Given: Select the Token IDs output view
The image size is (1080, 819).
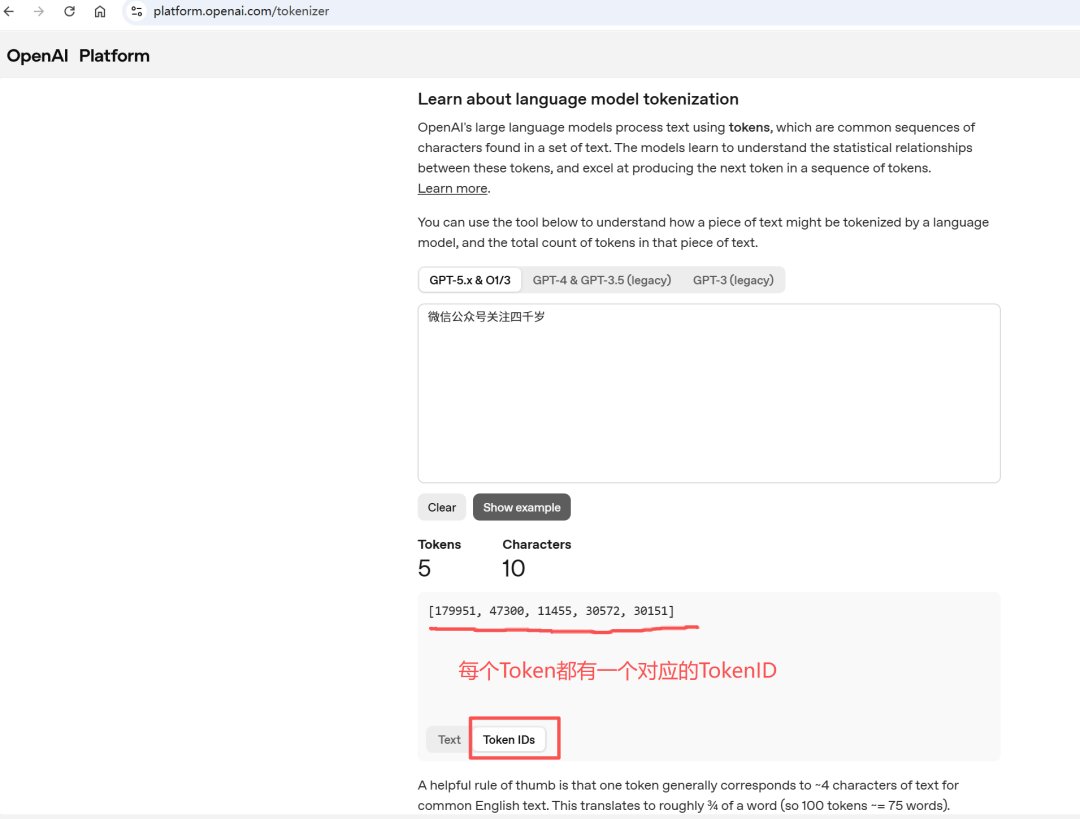Looking at the screenshot, I should pyautogui.click(x=508, y=739).
